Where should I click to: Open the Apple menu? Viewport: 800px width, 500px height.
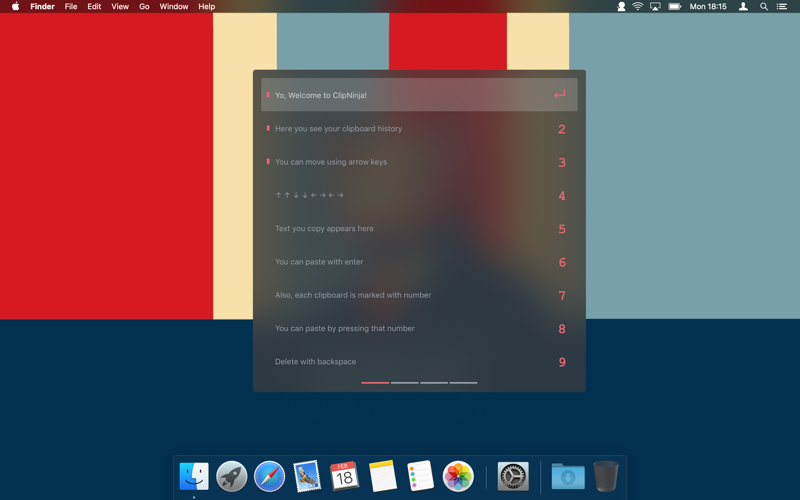click(x=15, y=6)
